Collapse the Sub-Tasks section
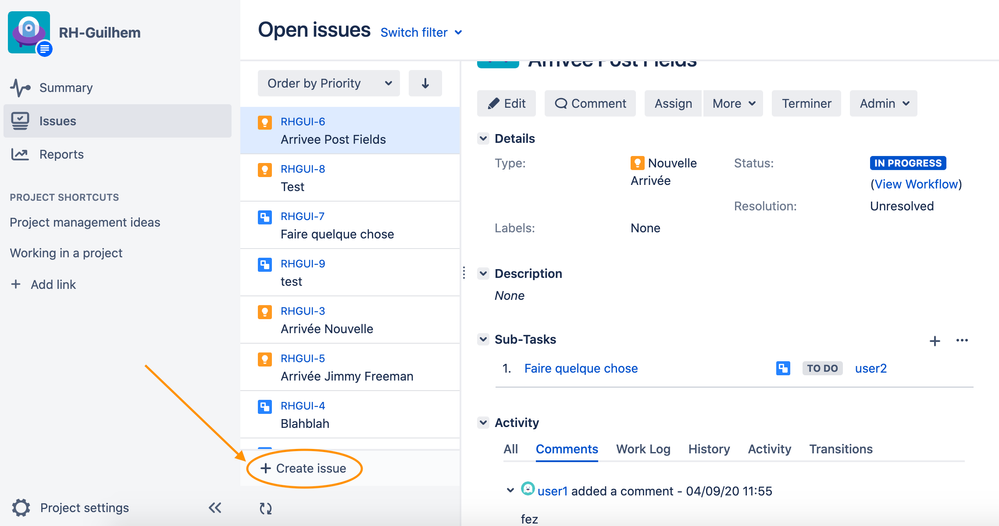 [x=483, y=339]
